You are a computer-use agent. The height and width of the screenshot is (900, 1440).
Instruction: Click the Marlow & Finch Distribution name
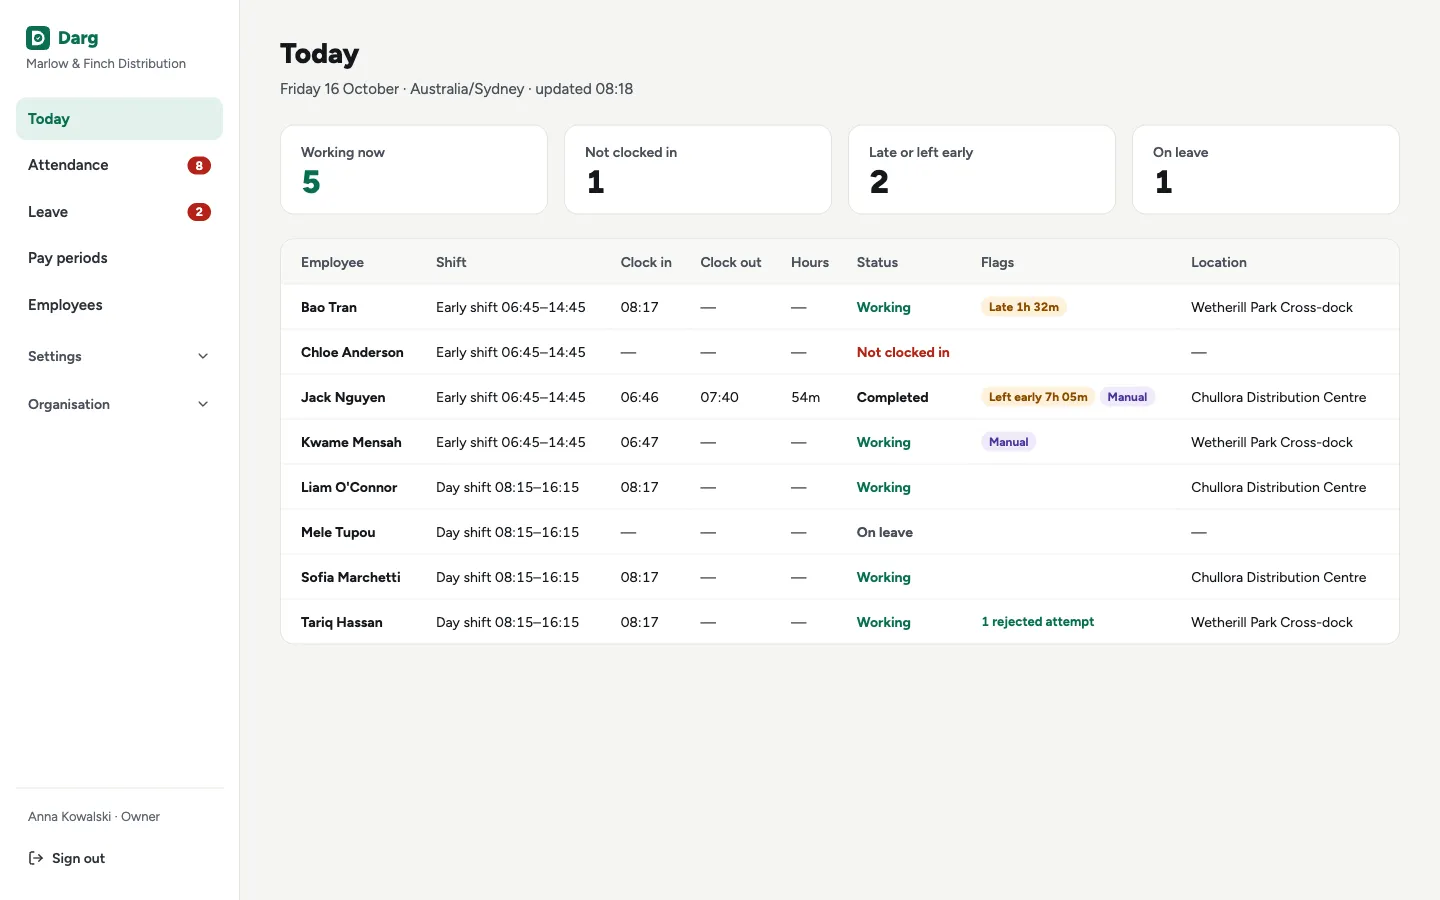point(106,63)
